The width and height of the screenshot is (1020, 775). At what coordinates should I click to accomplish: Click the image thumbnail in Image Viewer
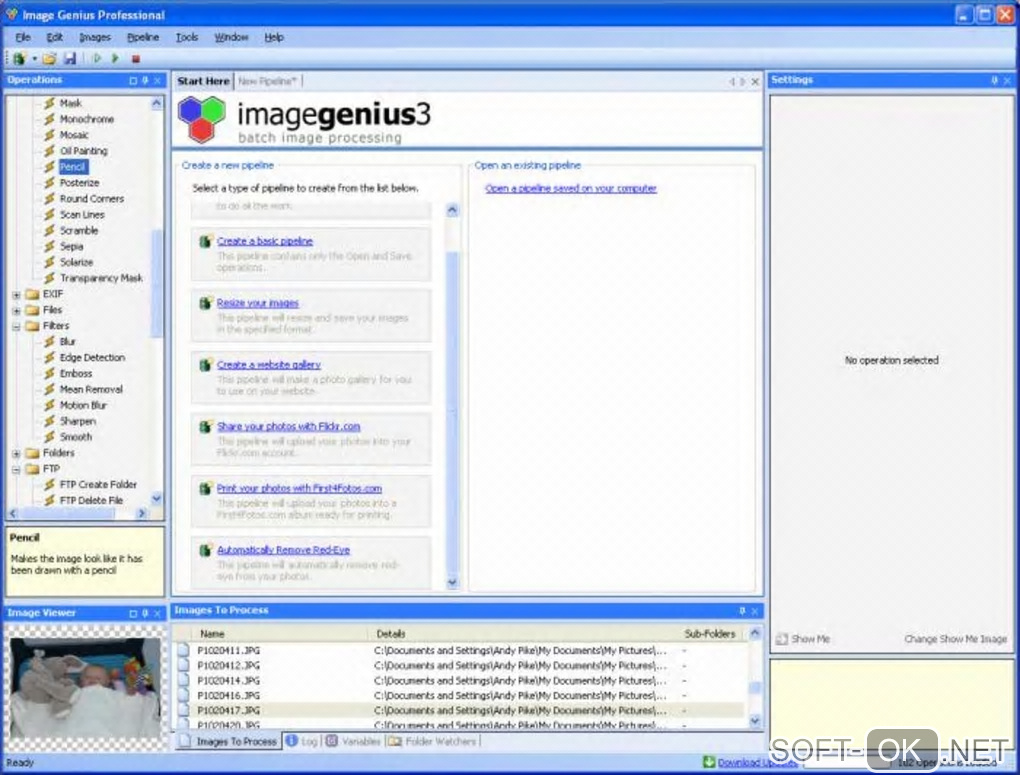click(x=83, y=687)
